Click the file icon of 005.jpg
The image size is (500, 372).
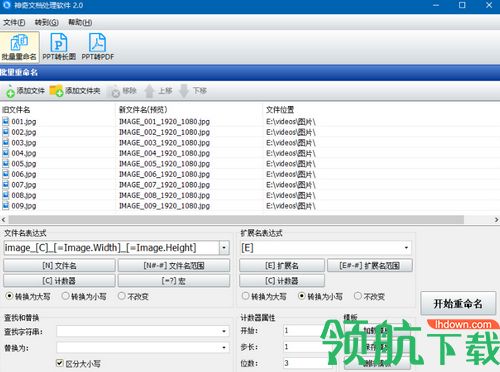(x=6, y=164)
